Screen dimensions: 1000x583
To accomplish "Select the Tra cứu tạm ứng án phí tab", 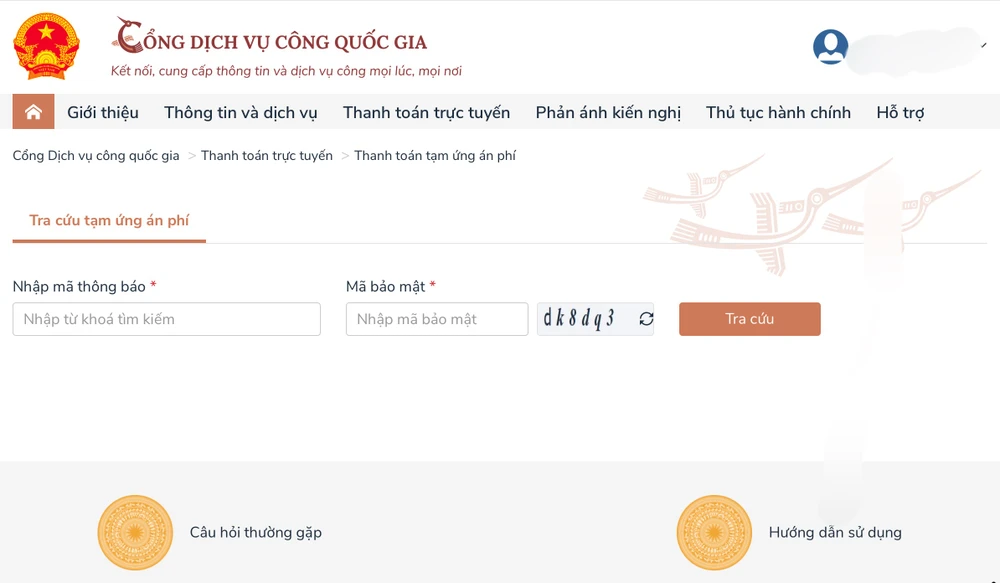I will coord(109,221).
